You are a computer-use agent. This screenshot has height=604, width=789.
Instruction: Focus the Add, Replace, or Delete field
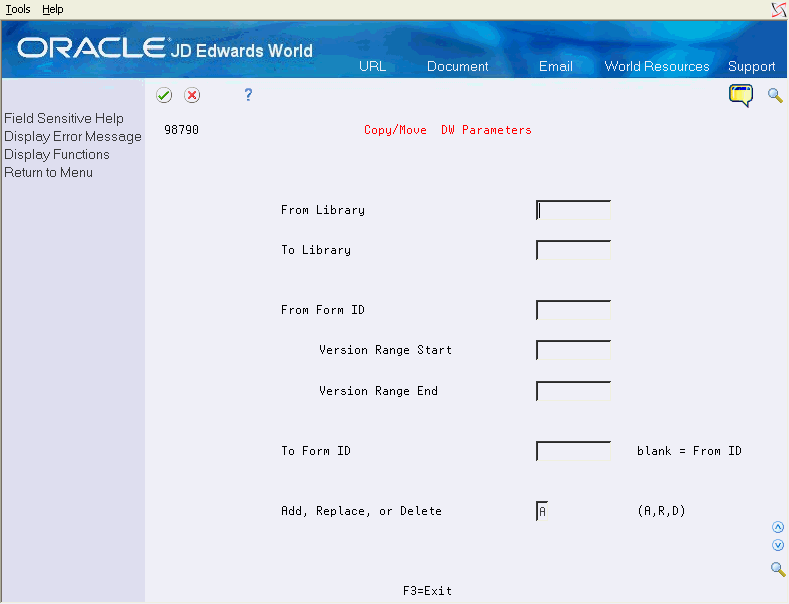tap(542, 511)
